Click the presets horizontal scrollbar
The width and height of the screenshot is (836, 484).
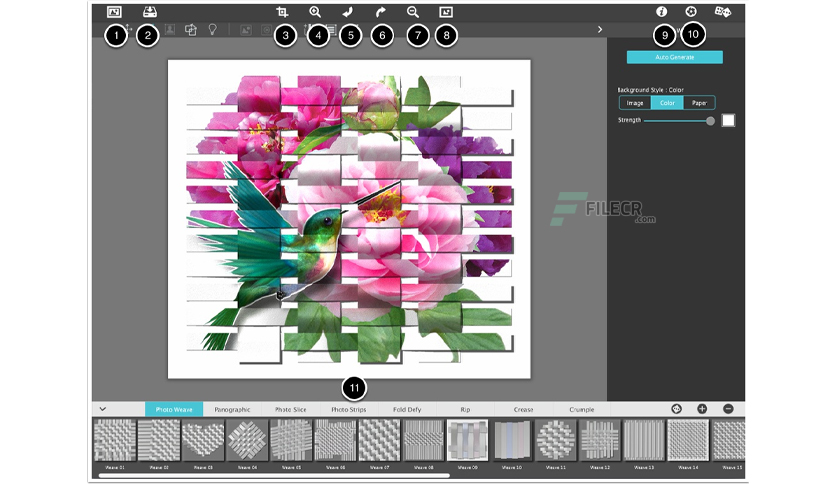tap(274, 475)
